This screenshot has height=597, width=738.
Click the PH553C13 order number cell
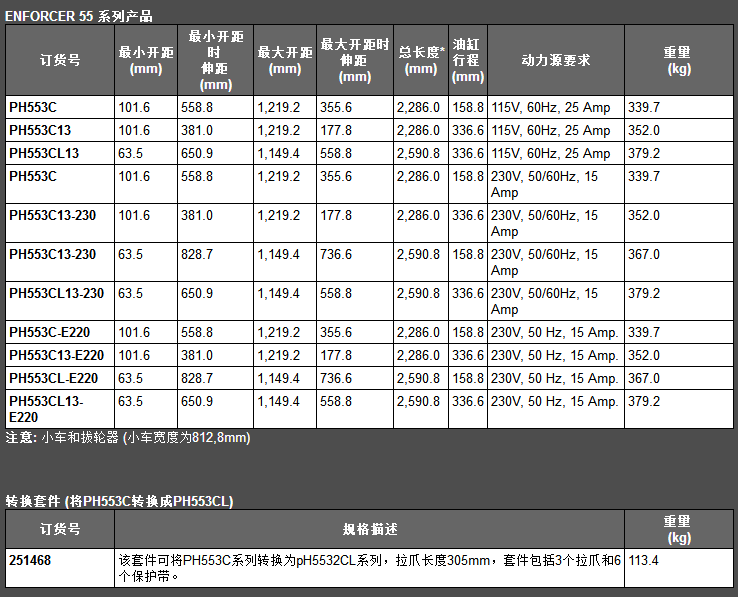pyautogui.click(x=40, y=130)
